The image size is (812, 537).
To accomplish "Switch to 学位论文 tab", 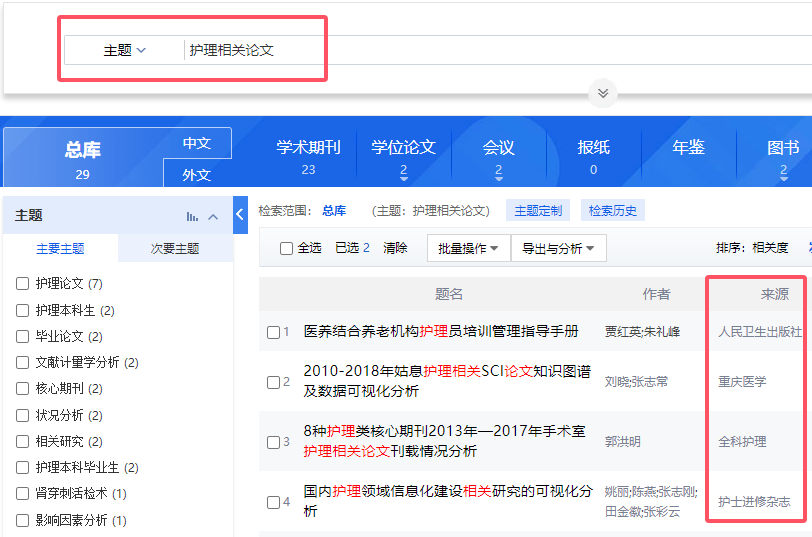I will (403, 156).
